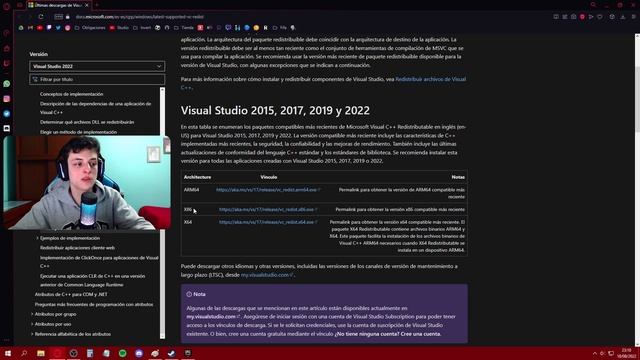Expand Atributos por grupo
Viewport: 640px width, 360px height.
click(x=32, y=314)
